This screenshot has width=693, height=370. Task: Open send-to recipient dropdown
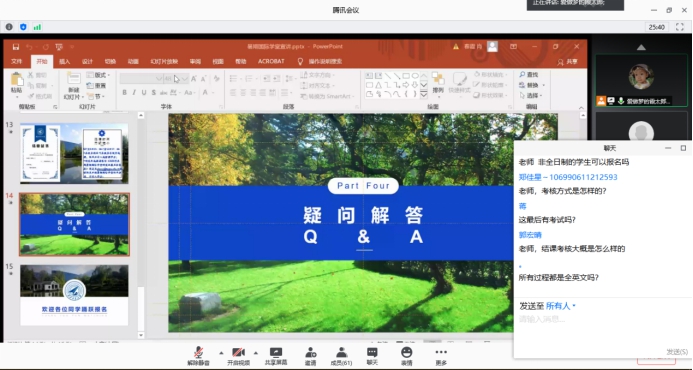[x=561, y=306]
